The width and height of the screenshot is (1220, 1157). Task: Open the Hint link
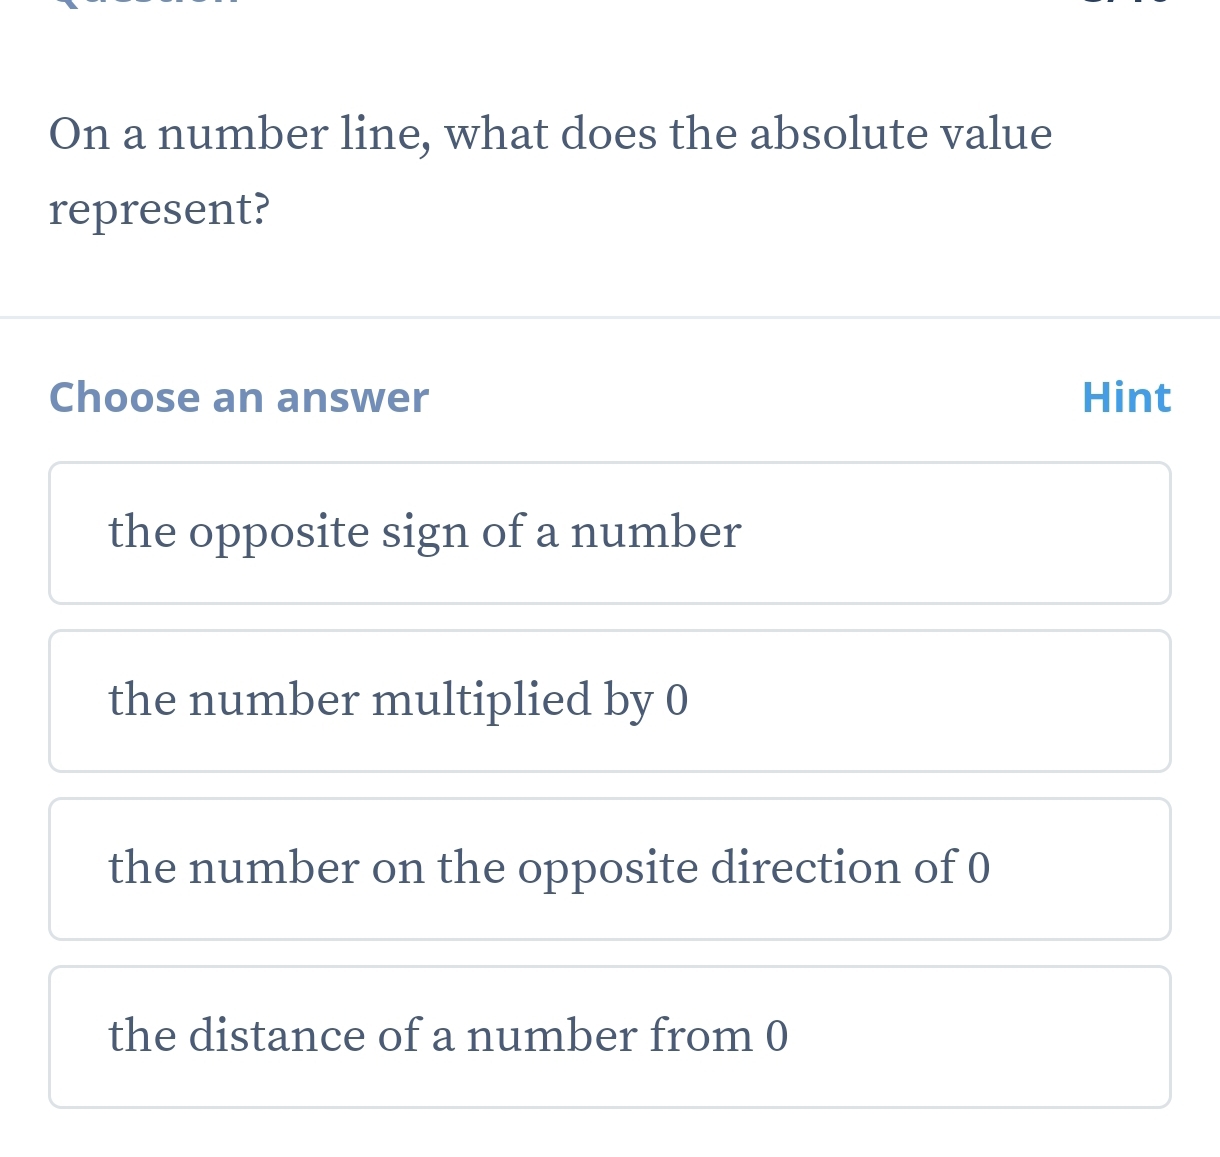click(1126, 397)
